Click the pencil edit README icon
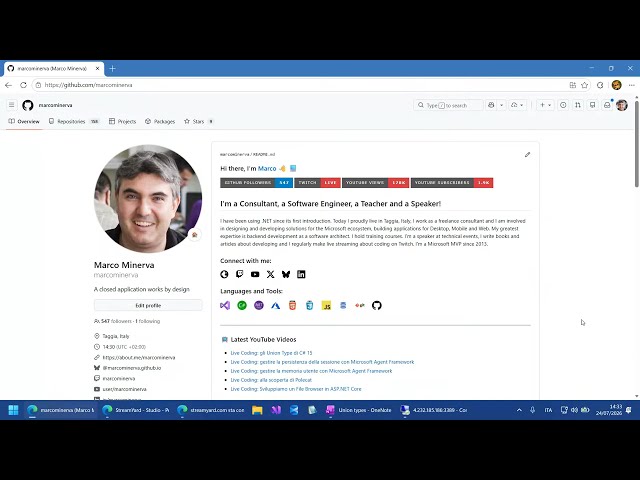 (x=527, y=155)
